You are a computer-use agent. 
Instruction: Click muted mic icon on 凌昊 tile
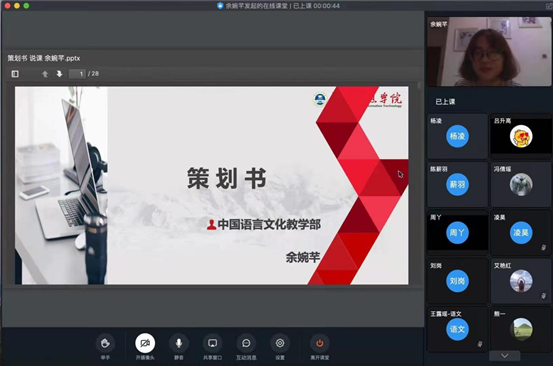543,248
